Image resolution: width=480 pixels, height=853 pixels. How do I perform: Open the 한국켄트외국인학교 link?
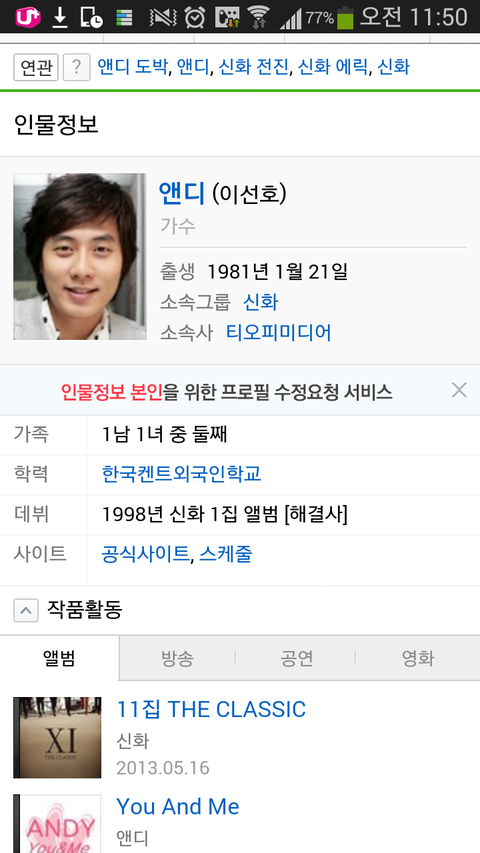click(182, 474)
